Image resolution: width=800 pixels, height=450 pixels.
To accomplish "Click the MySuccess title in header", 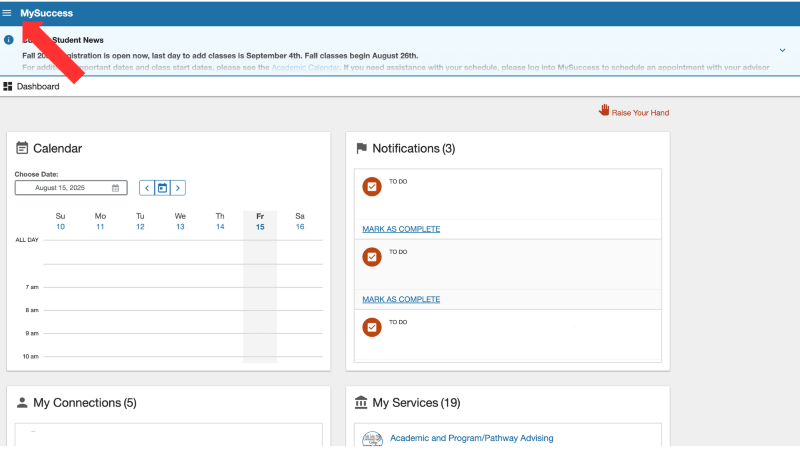I will [46, 13].
